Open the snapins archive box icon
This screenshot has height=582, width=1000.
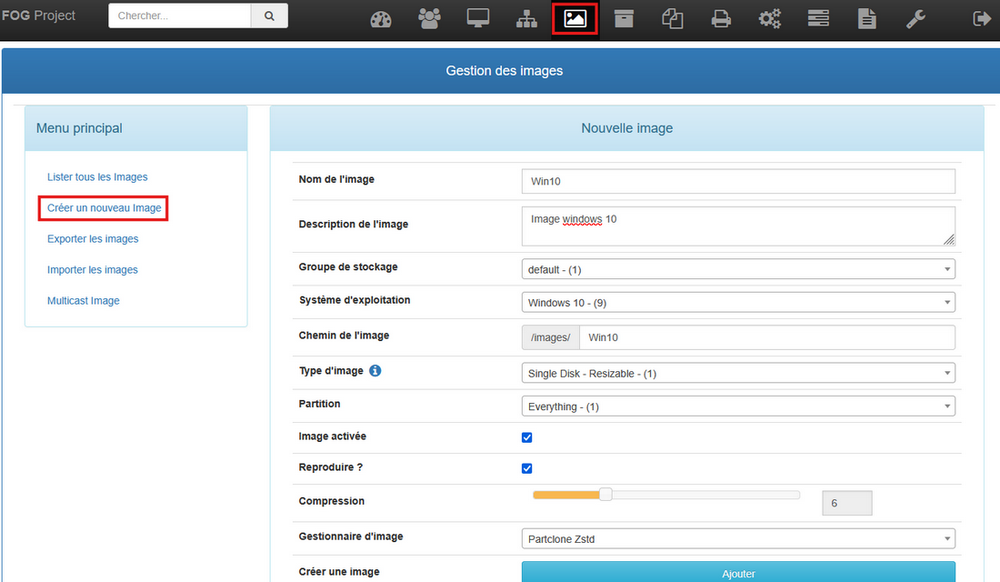point(624,19)
